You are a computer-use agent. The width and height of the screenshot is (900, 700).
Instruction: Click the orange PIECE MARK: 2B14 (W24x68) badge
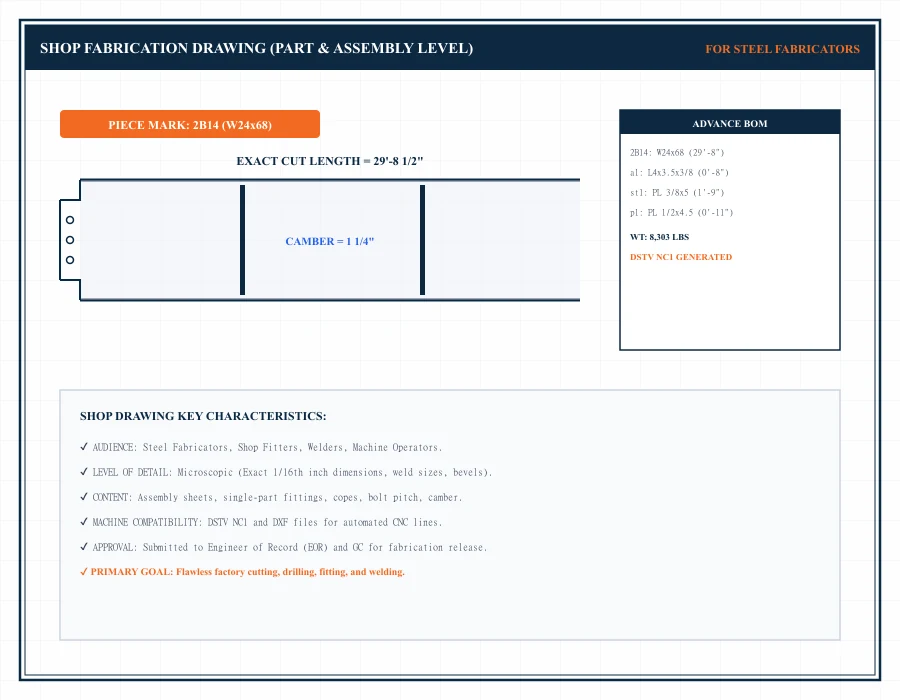(189, 124)
